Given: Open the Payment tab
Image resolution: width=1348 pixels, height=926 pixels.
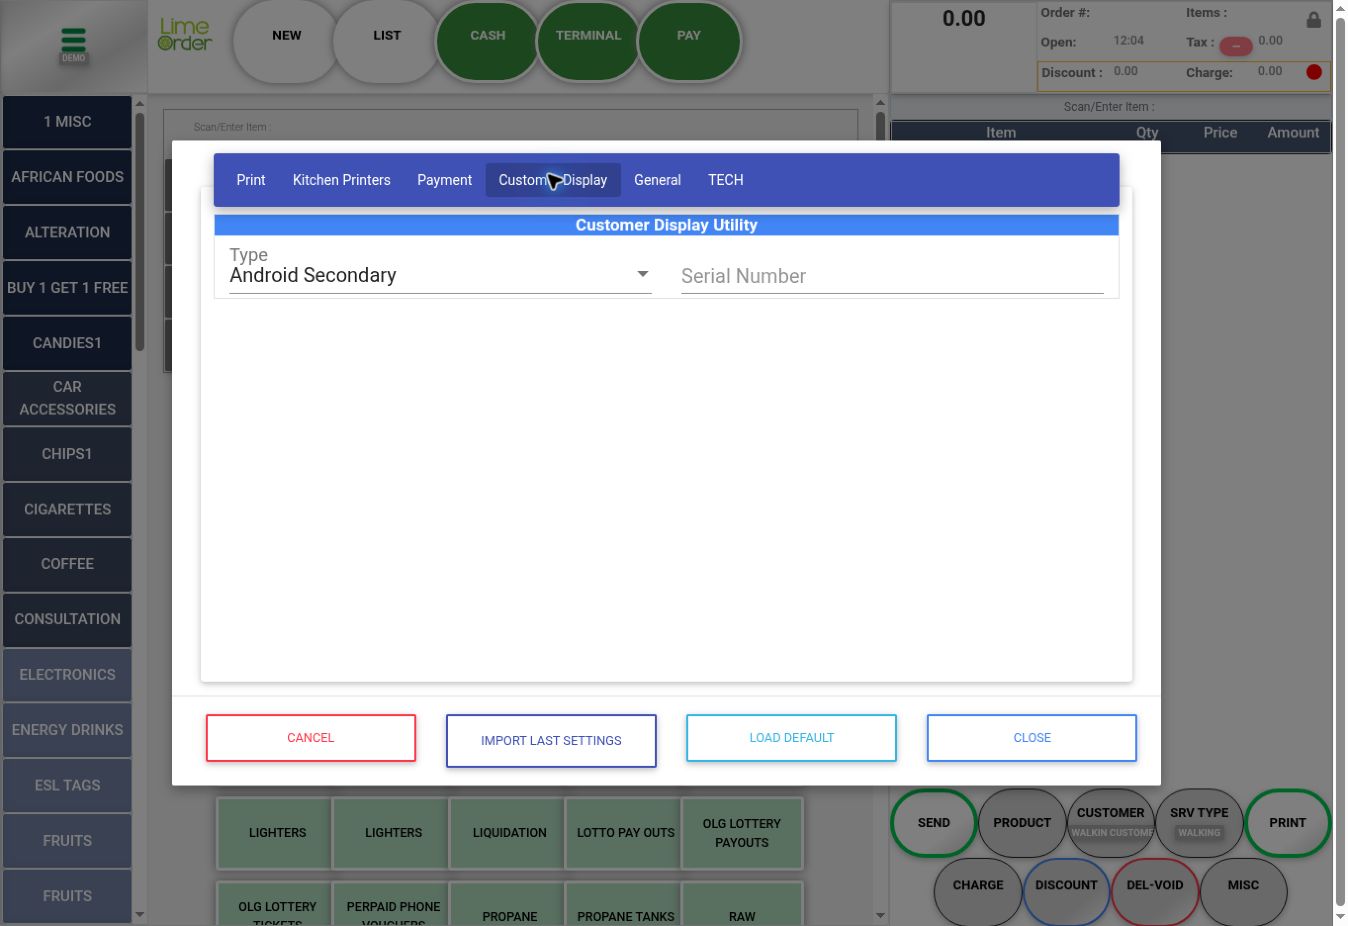Looking at the screenshot, I should tap(444, 180).
